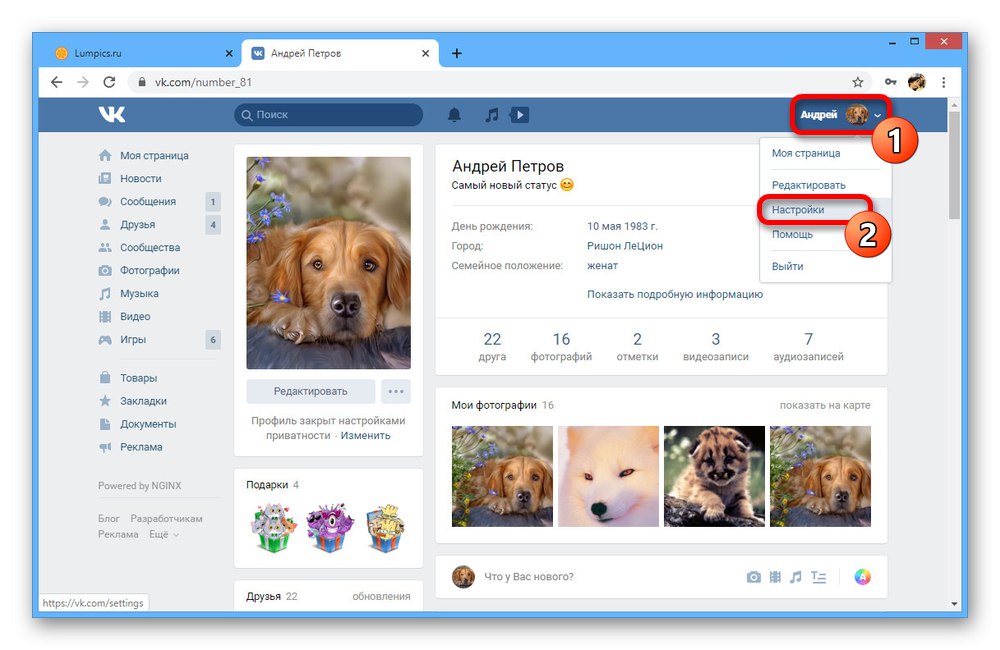Go back with browser back arrow
Viewport: 1000px width, 650px height.
(x=57, y=82)
